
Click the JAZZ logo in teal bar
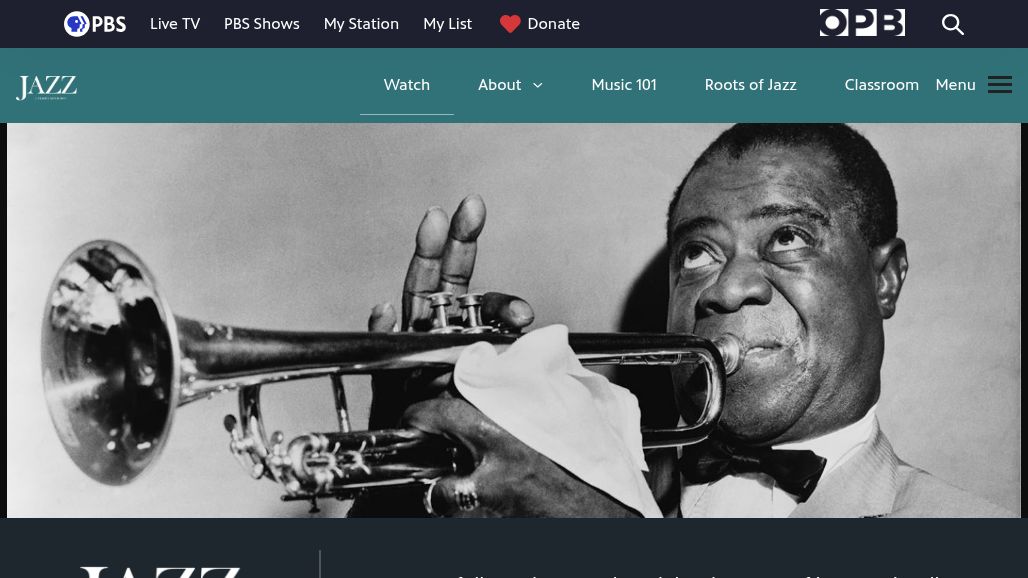pyautogui.click(x=47, y=87)
